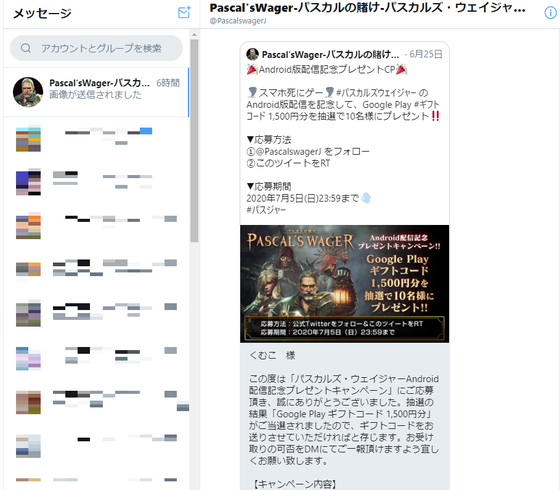Click the くむこ 様 greeting text
This screenshot has height=490, width=560.
272,355
